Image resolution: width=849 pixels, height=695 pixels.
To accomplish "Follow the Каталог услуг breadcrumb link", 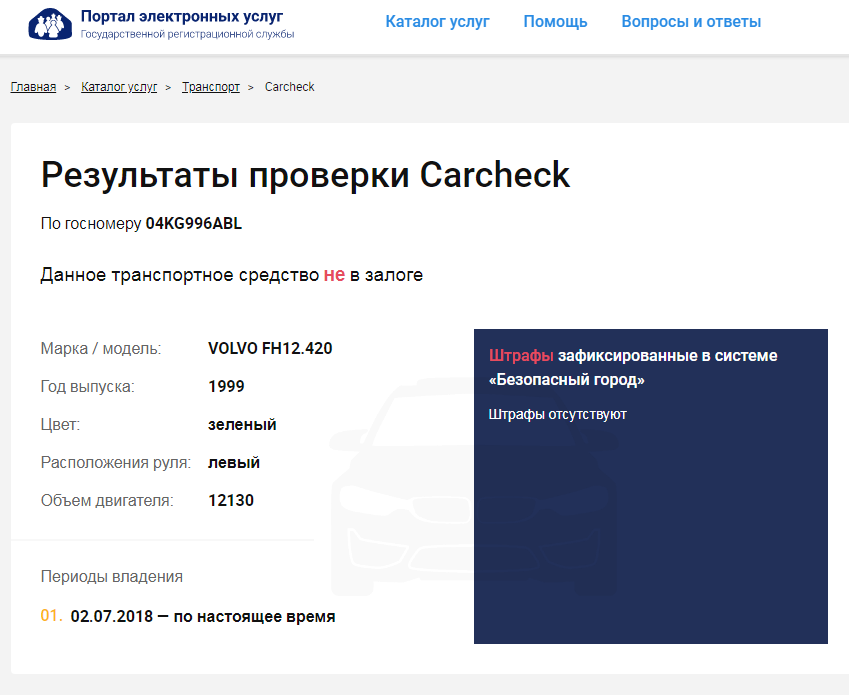I will click(119, 87).
